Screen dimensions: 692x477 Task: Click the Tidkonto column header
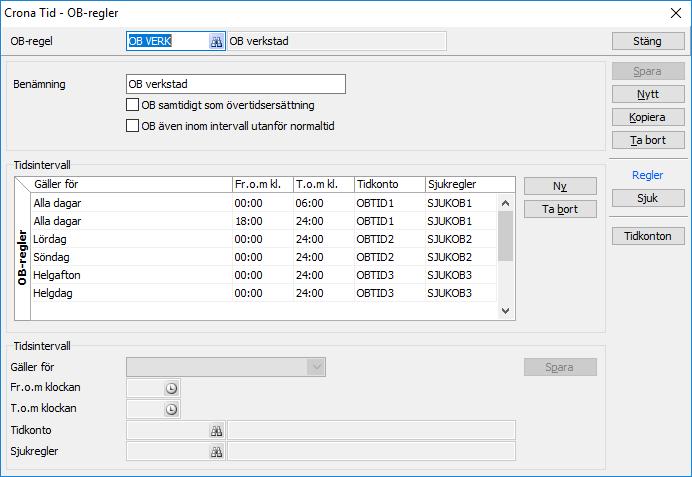(x=390, y=184)
